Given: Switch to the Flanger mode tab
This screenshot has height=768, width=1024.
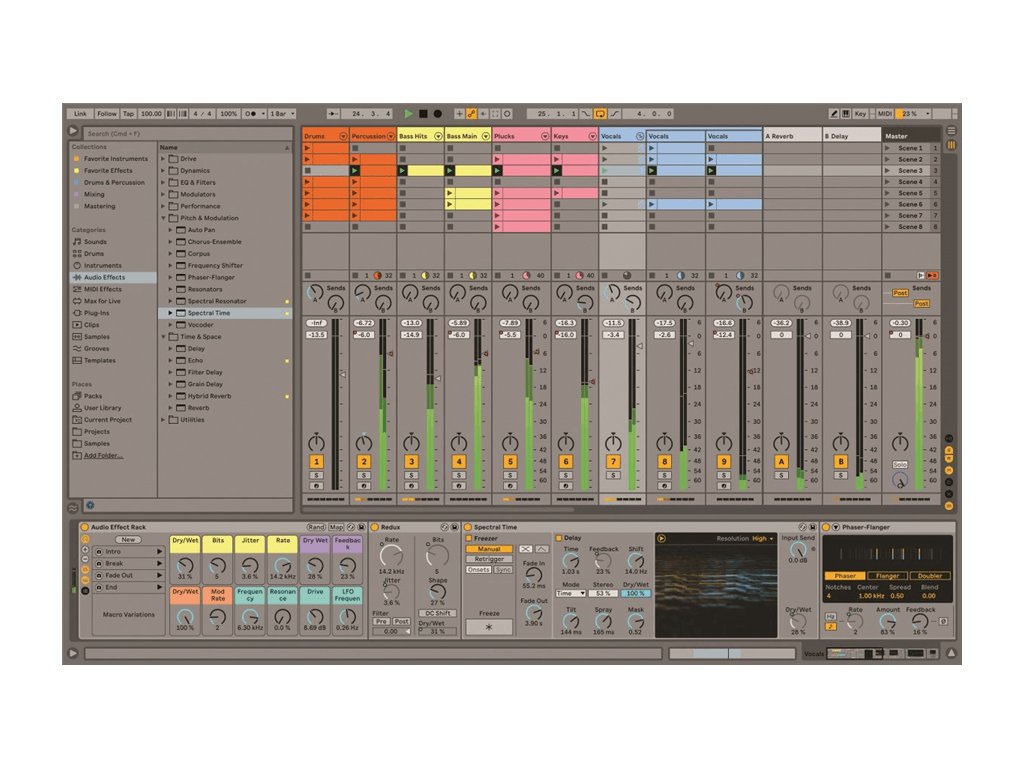Looking at the screenshot, I should click(887, 576).
